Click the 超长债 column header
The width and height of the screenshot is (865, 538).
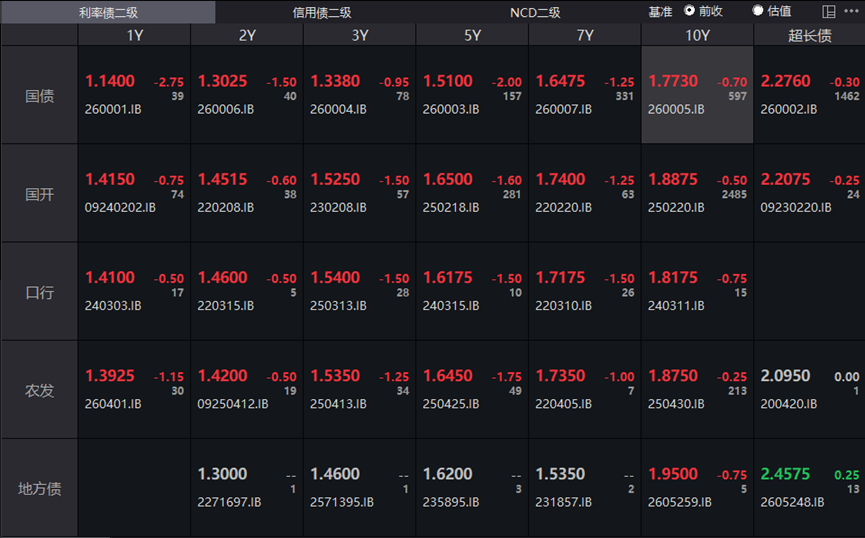(x=809, y=35)
